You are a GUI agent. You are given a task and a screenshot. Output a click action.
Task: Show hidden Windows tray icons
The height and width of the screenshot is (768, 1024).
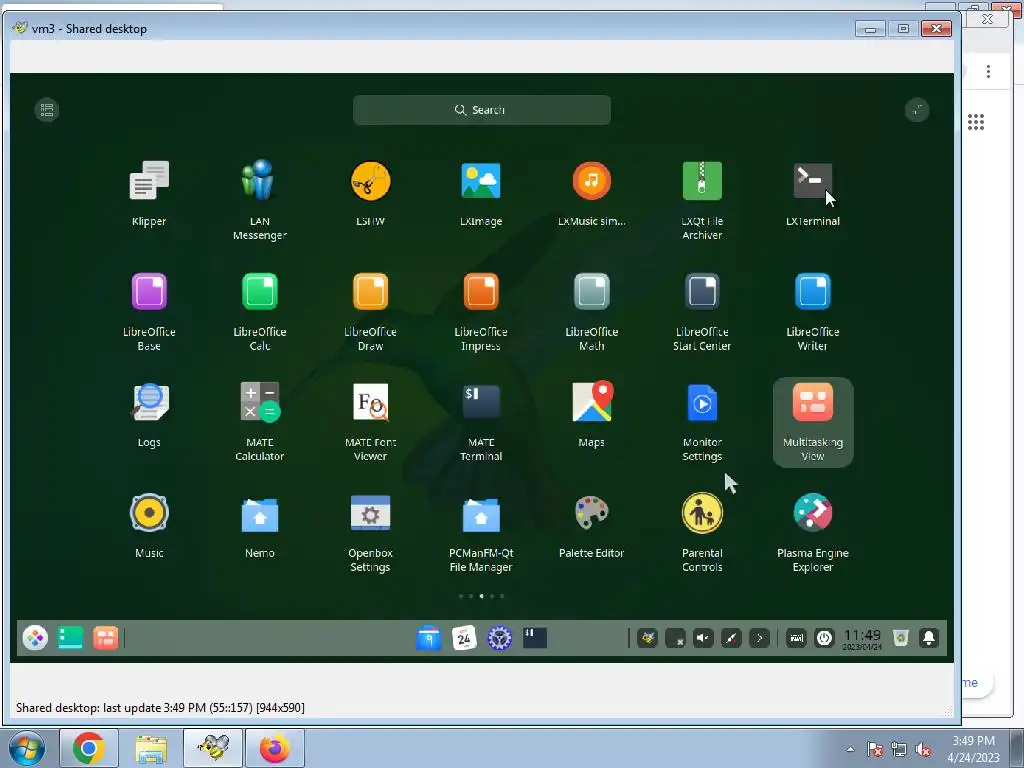[x=850, y=750]
